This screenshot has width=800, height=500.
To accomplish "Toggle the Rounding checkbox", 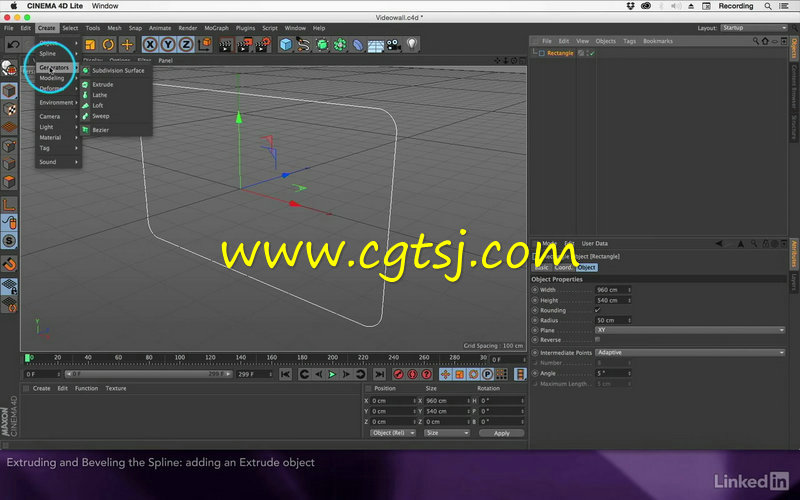I will click(x=597, y=310).
